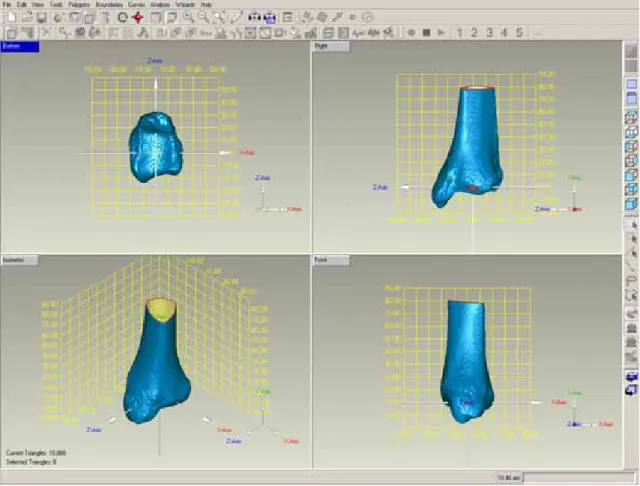Click the circular arrow reset-view icon
640x486 pixels.
[122, 17]
